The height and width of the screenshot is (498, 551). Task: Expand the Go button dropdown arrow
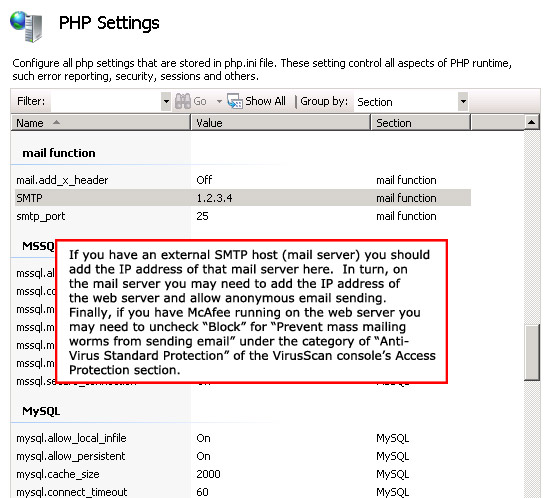click(219, 102)
